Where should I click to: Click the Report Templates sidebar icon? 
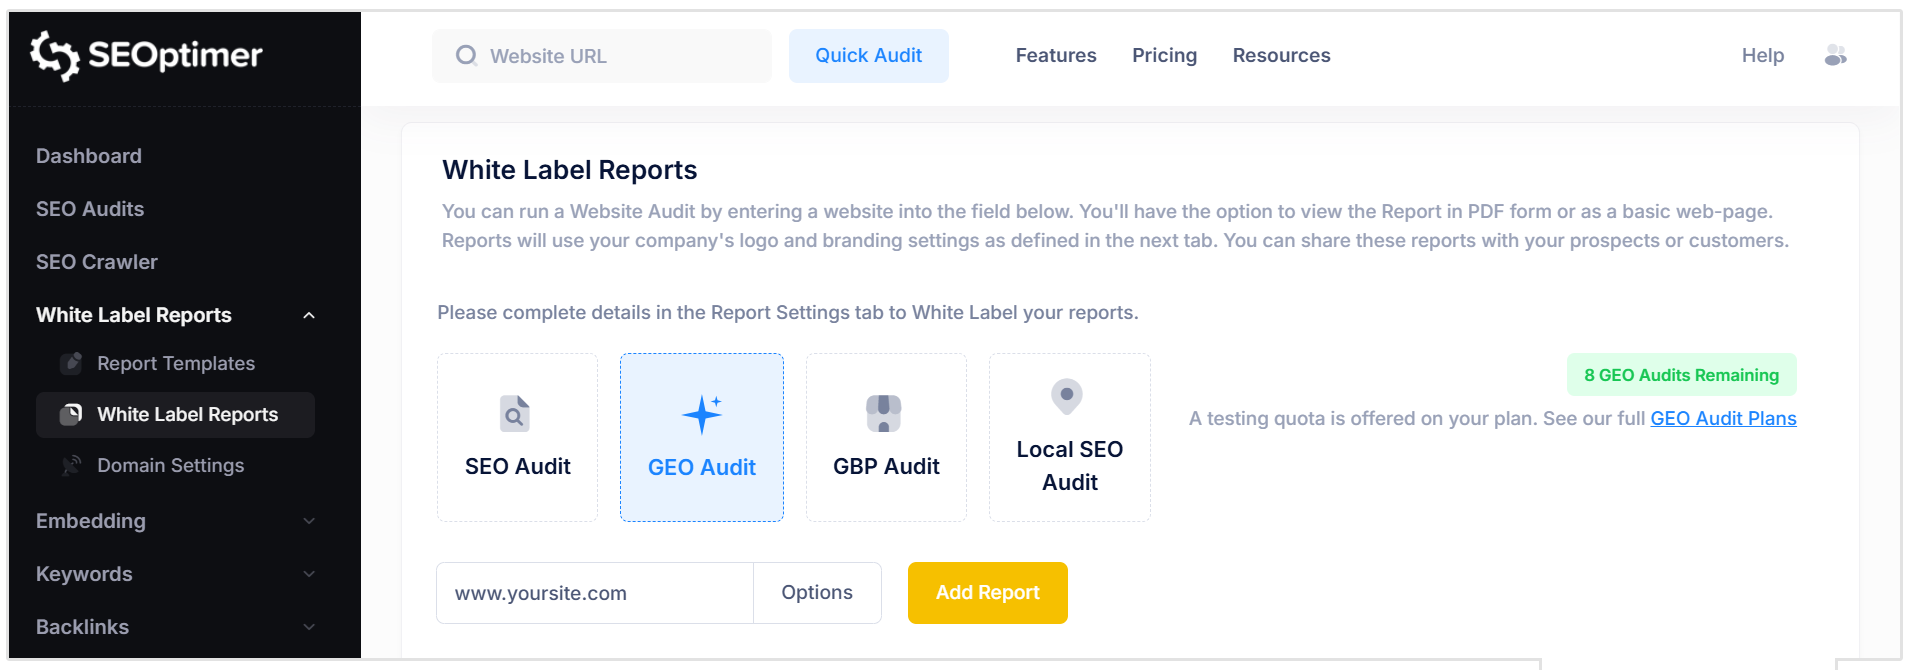tap(71, 363)
